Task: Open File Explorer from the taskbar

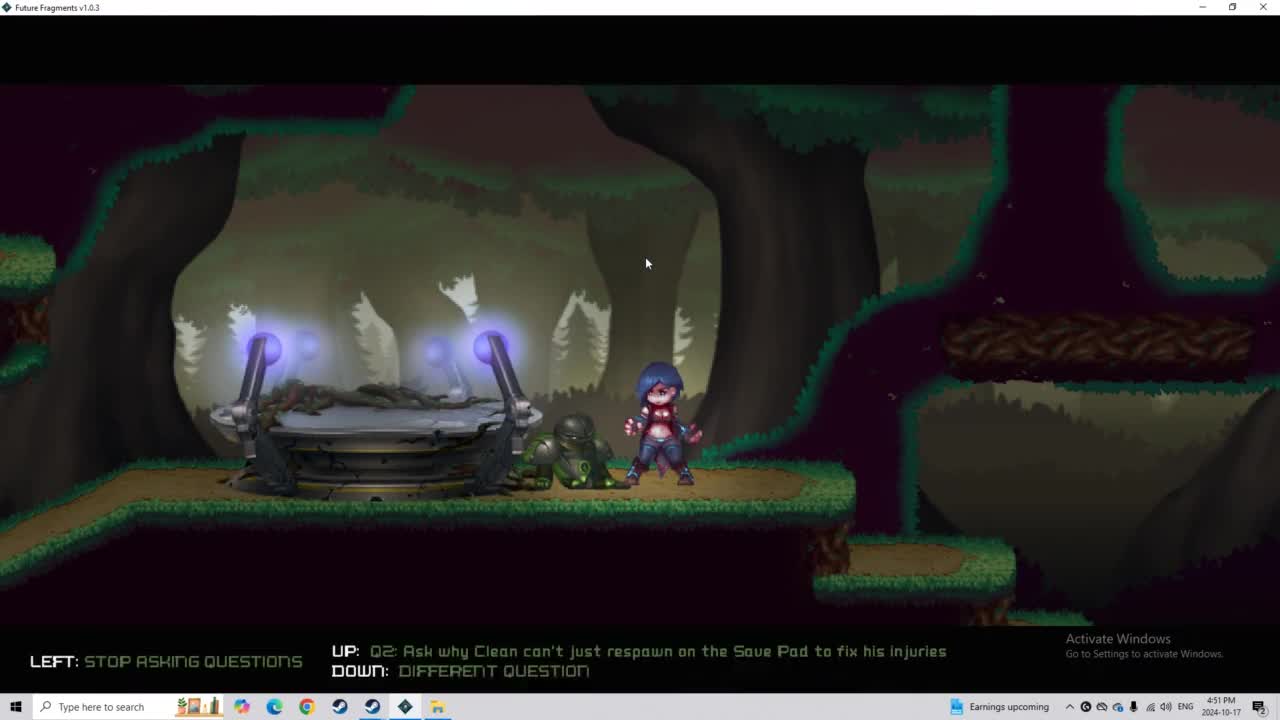Action: (x=437, y=707)
